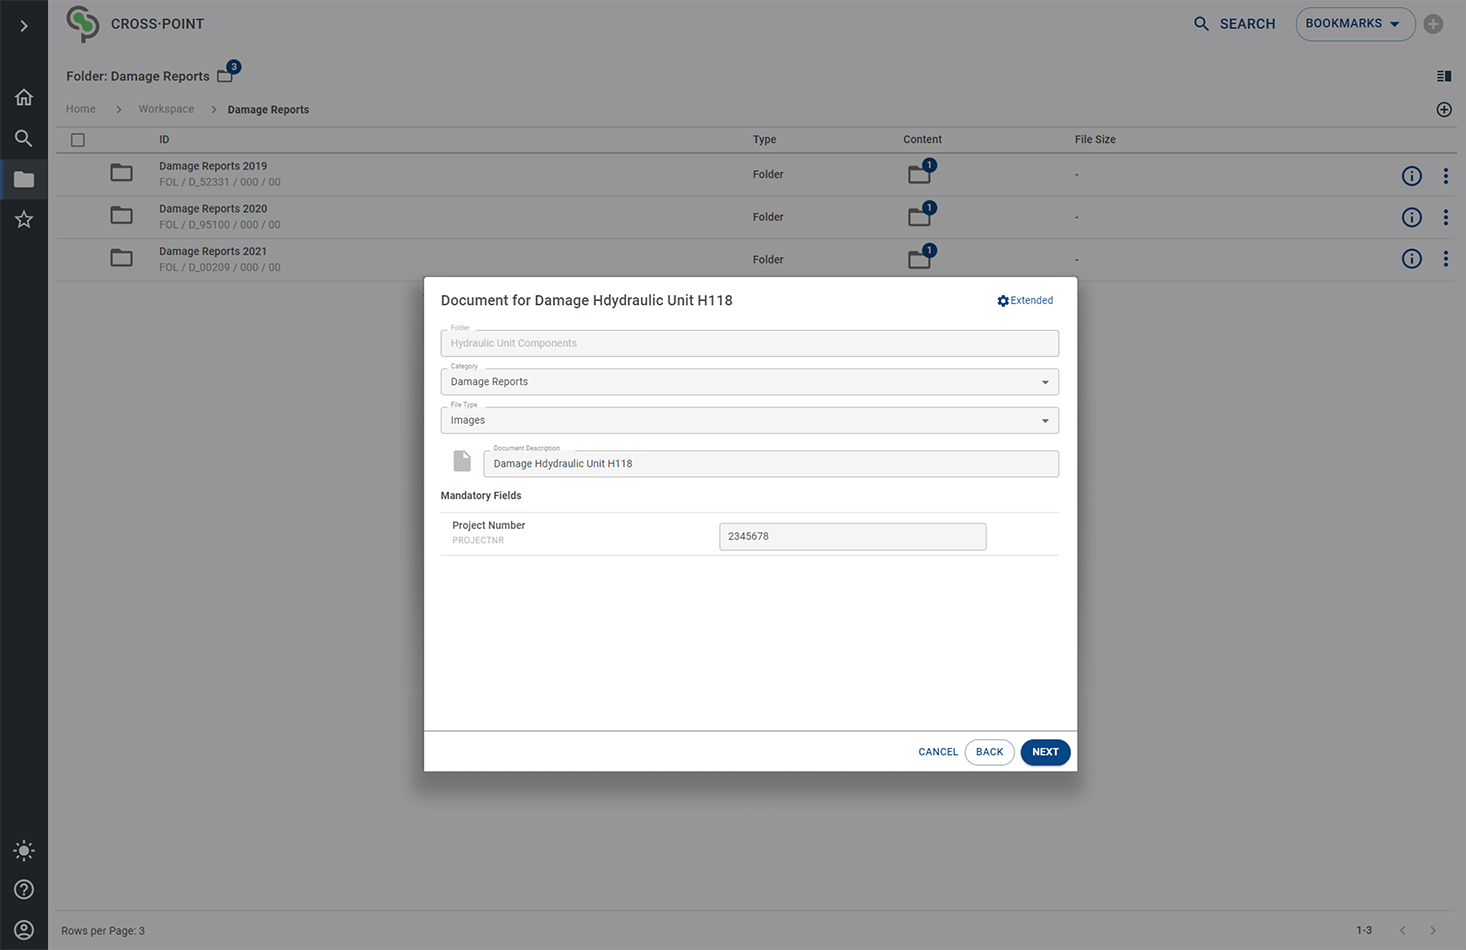Open the user profile icon
Image resolution: width=1466 pixels, height=950 pixels.
(x=24, y=930)
